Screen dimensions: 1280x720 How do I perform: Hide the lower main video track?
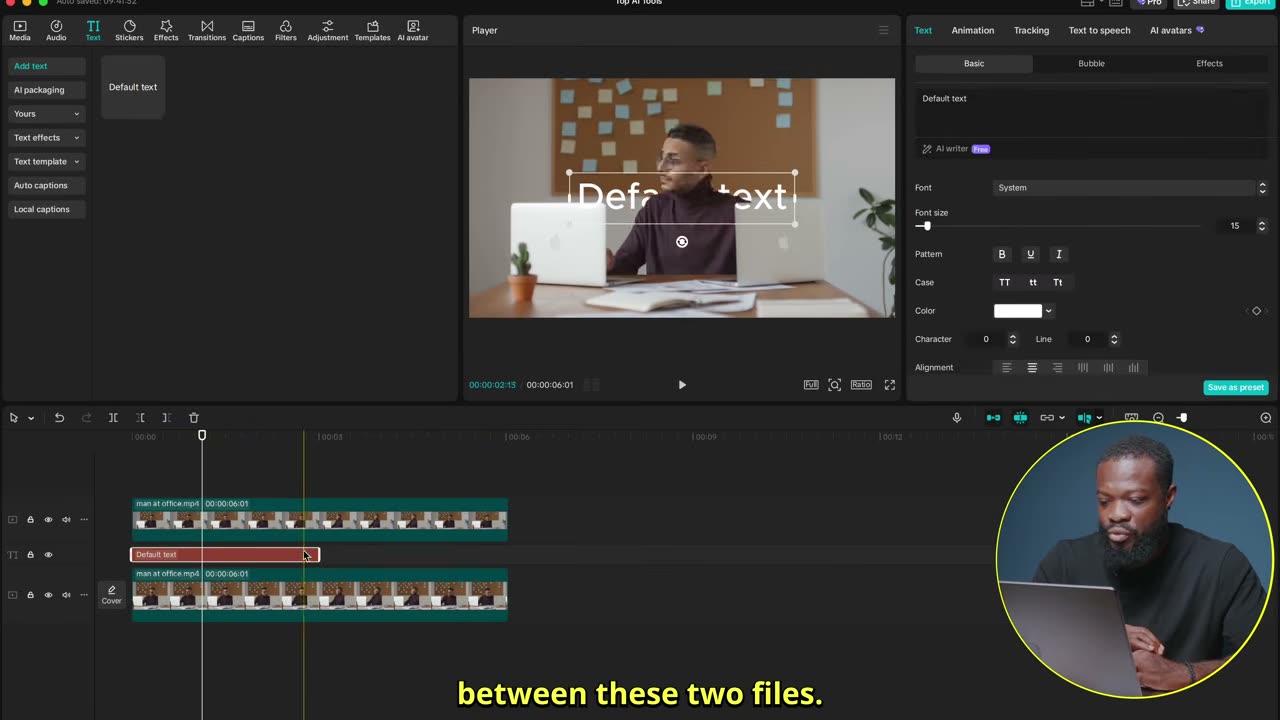48,595
